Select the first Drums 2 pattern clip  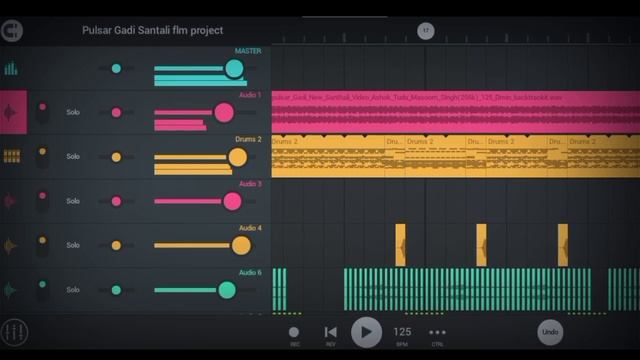click(328, 157)
